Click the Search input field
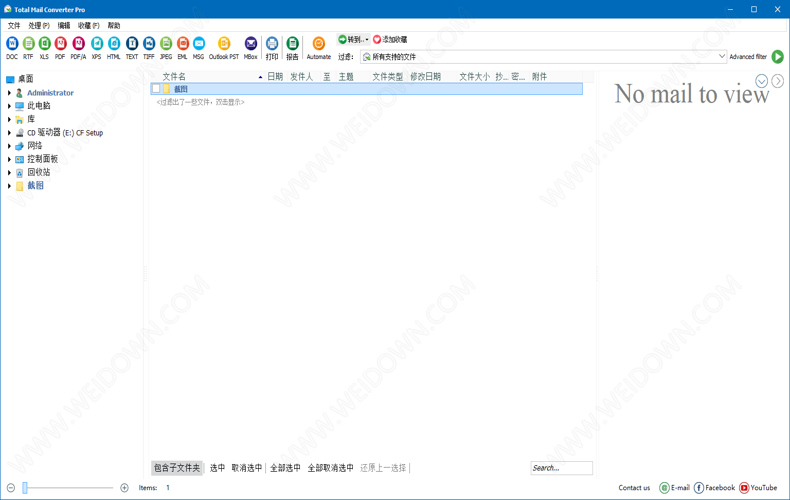This screenshot has height=500, width=790. 561,468
